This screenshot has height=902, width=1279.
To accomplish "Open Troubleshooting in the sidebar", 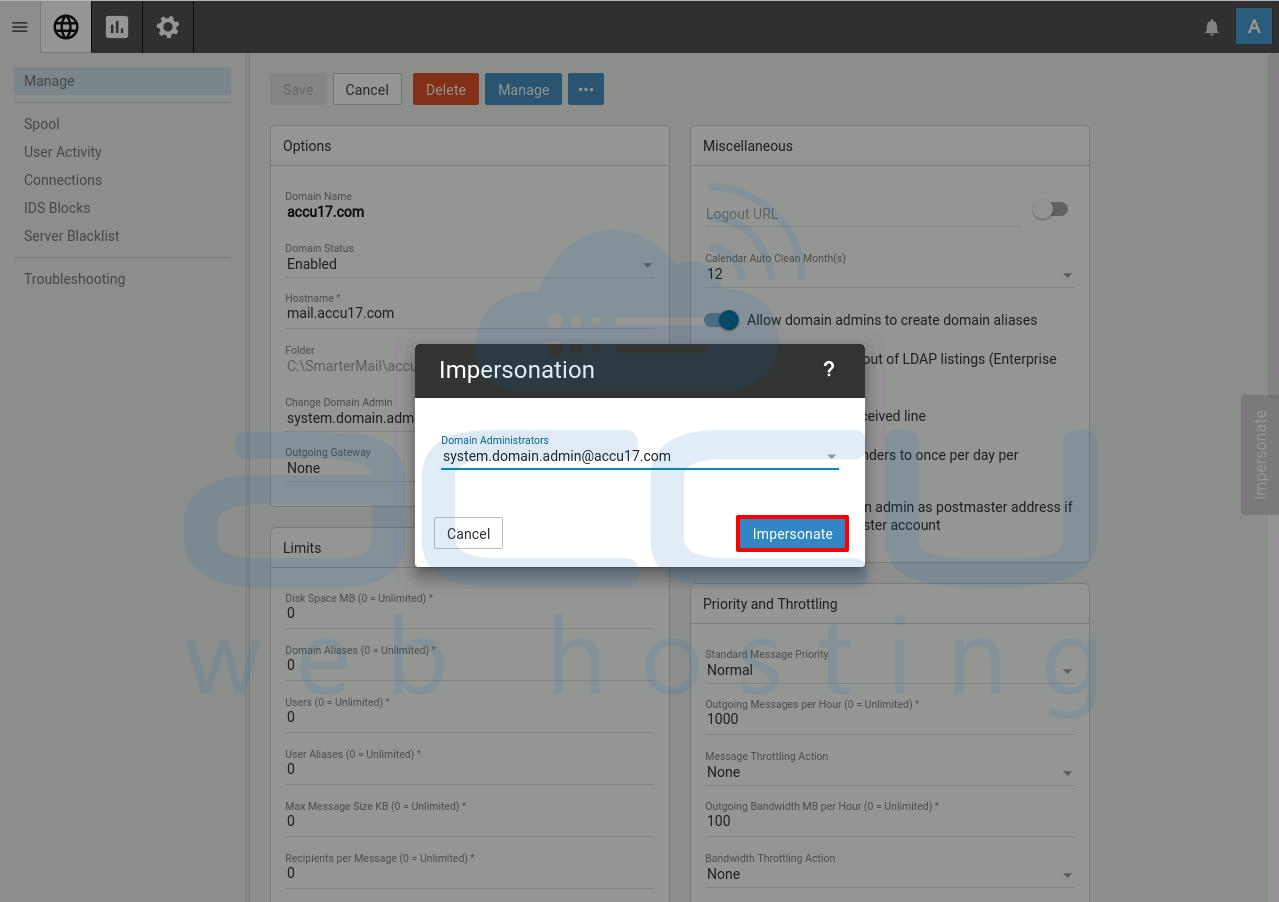I will click(x=75, y=279).
